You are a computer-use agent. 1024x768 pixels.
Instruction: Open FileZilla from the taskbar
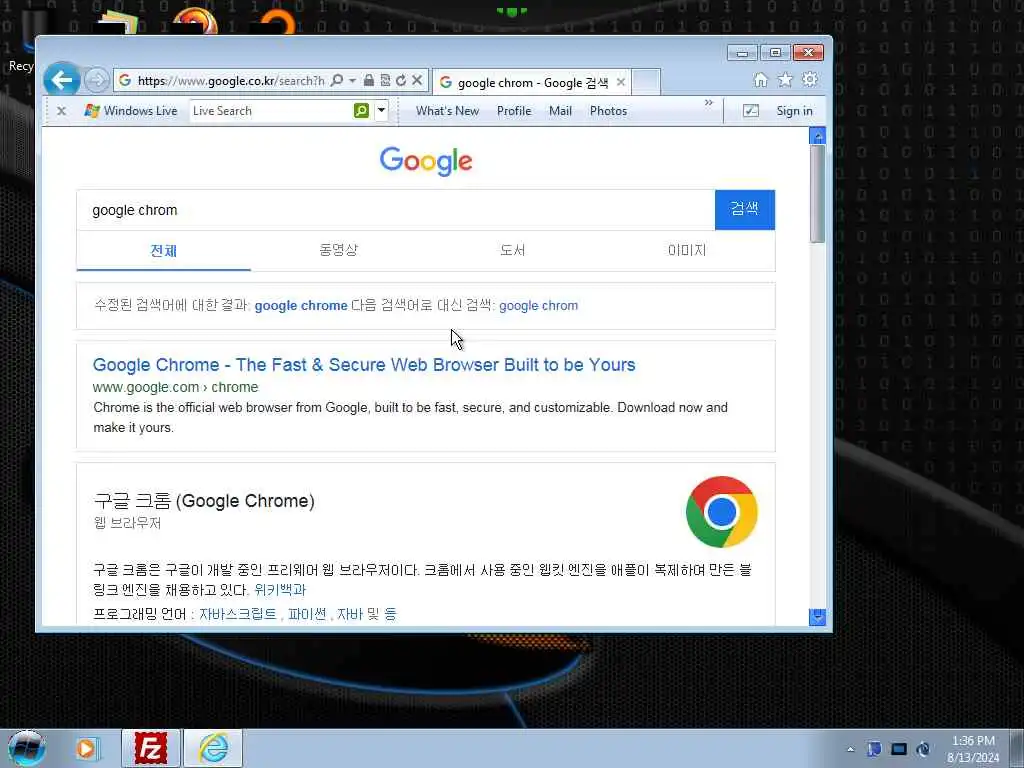[x=151, y=748]
